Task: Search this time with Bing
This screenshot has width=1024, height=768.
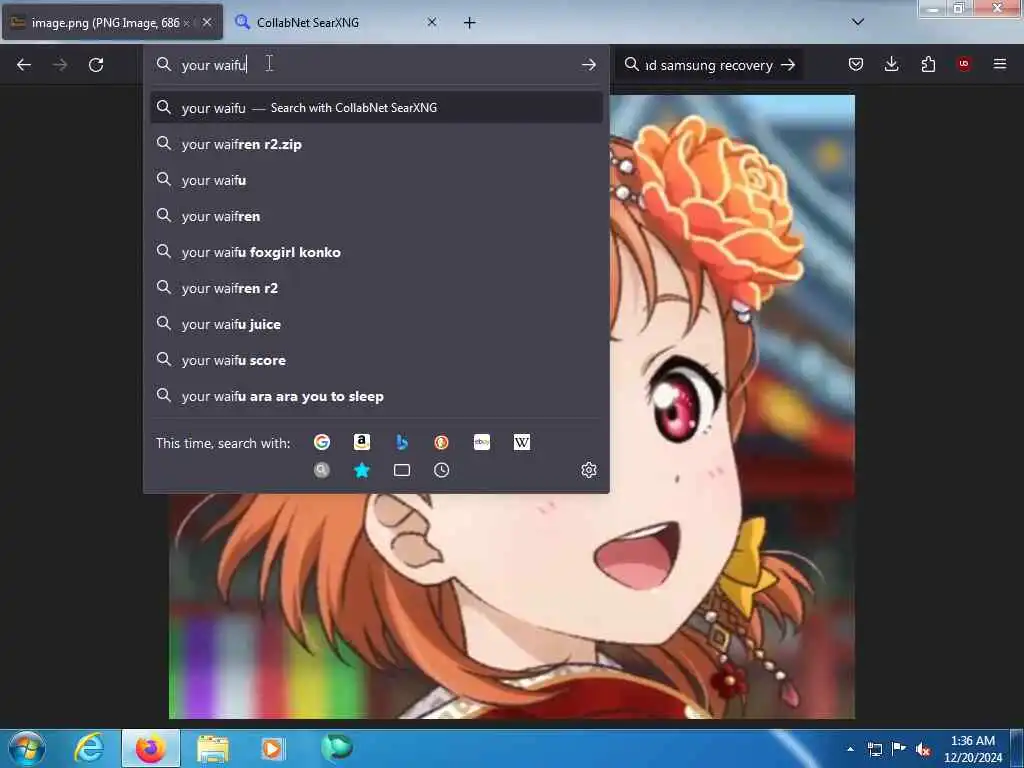Action: pyautogui.click(x=402, y=442)
